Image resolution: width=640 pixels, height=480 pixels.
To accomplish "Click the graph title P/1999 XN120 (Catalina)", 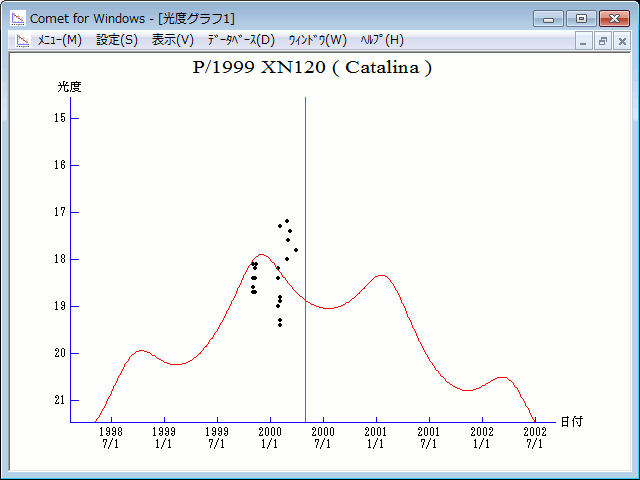I will click(312, 68).
